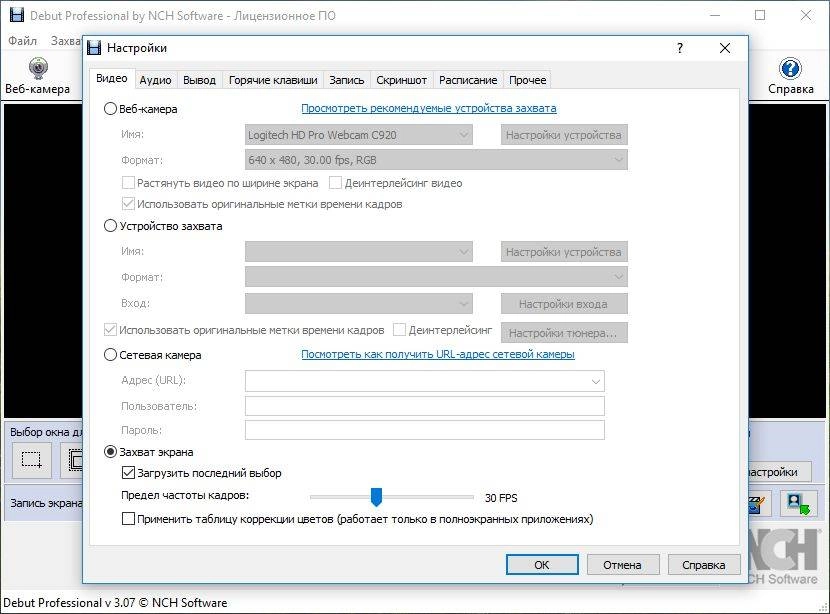Click the Настройки тюнера... button
Viewport: 830px width, 614px height.
click(564, 333)
